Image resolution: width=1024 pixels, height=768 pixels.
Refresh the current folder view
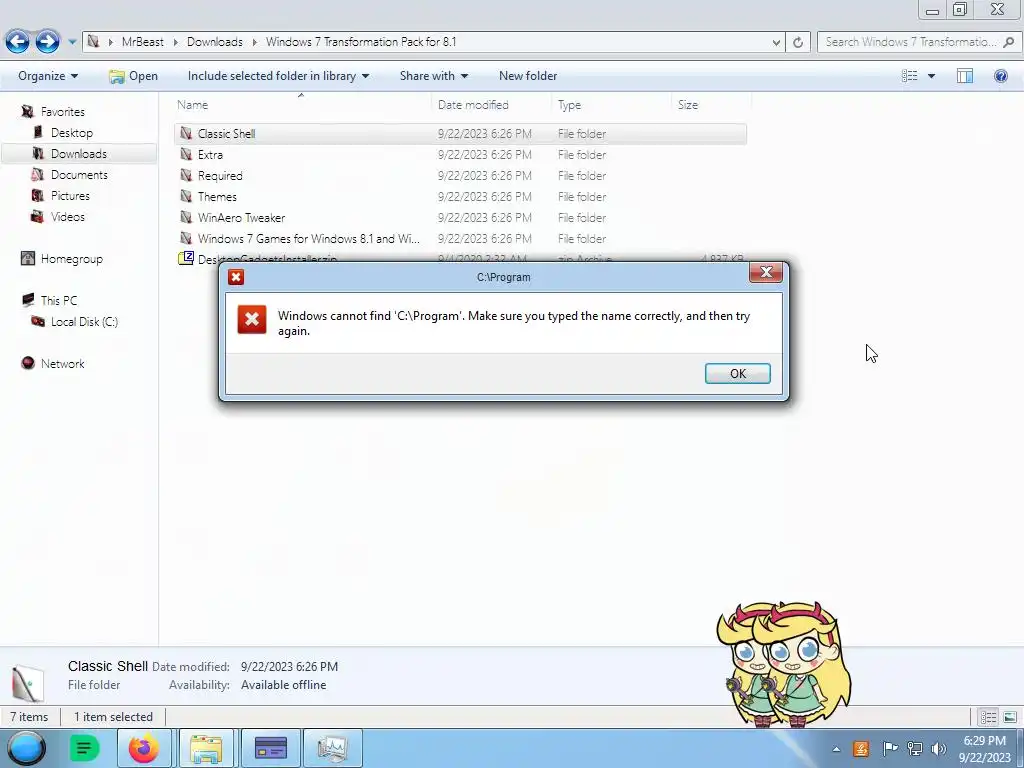[798, 42]
